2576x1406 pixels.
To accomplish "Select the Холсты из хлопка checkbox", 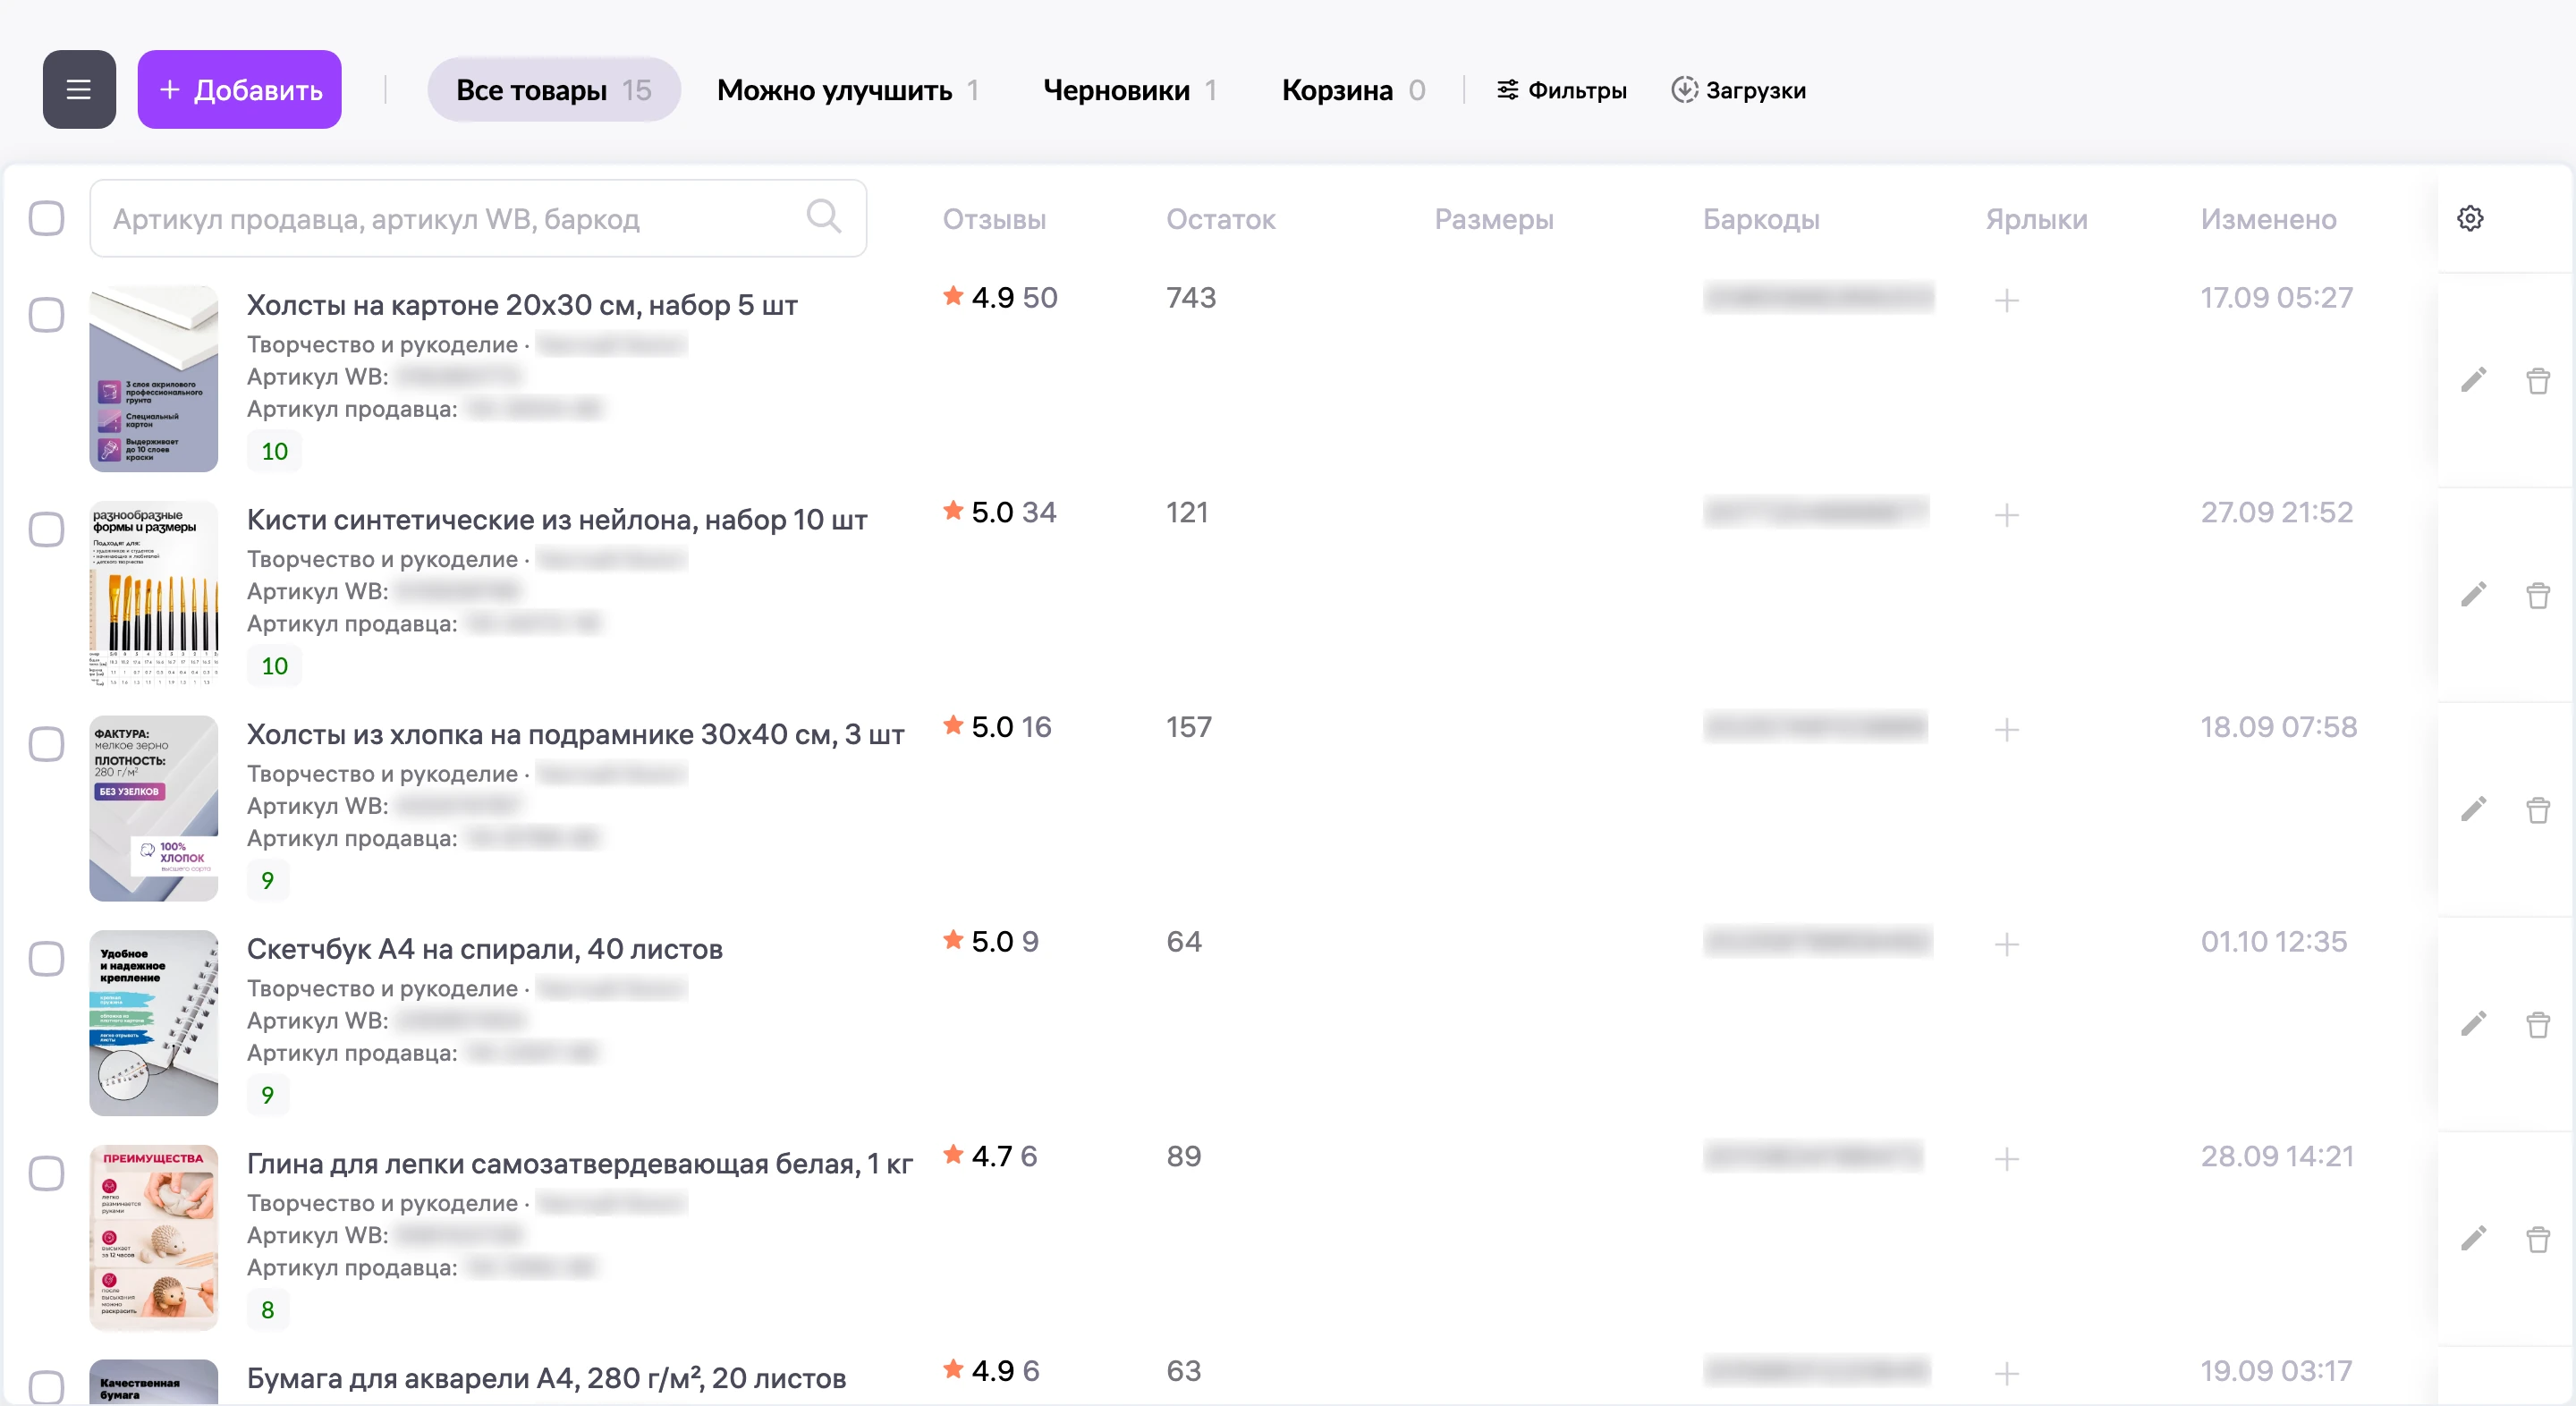I will tap(46, 744).
